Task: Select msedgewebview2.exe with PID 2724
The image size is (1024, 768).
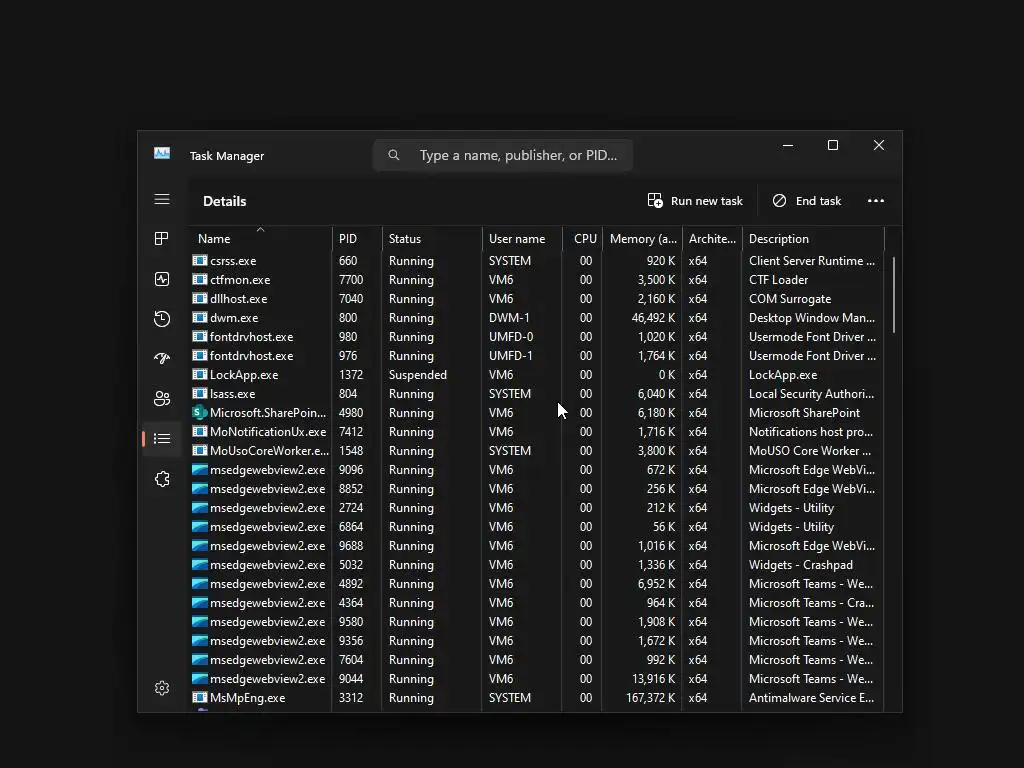Action: 267,507
